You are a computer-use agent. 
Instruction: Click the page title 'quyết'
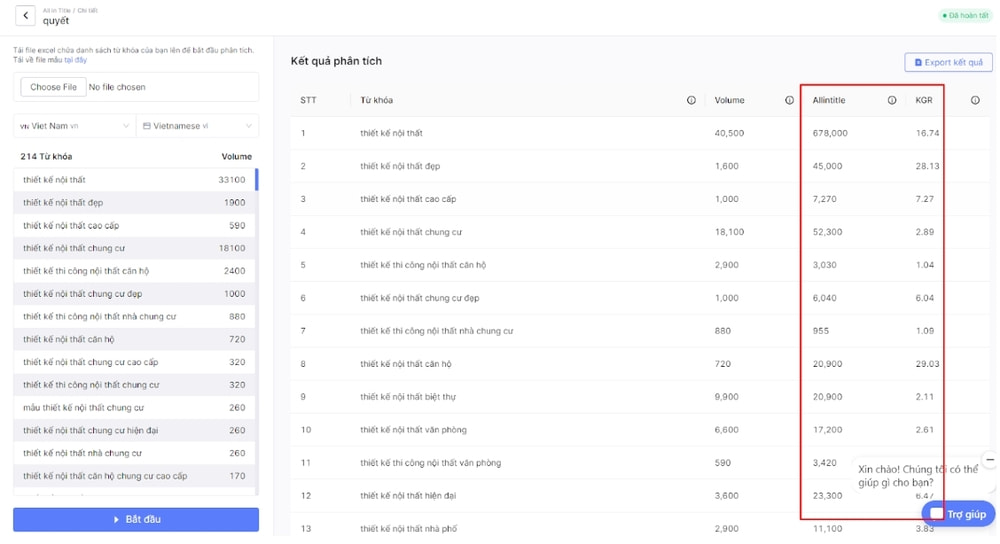55,21
